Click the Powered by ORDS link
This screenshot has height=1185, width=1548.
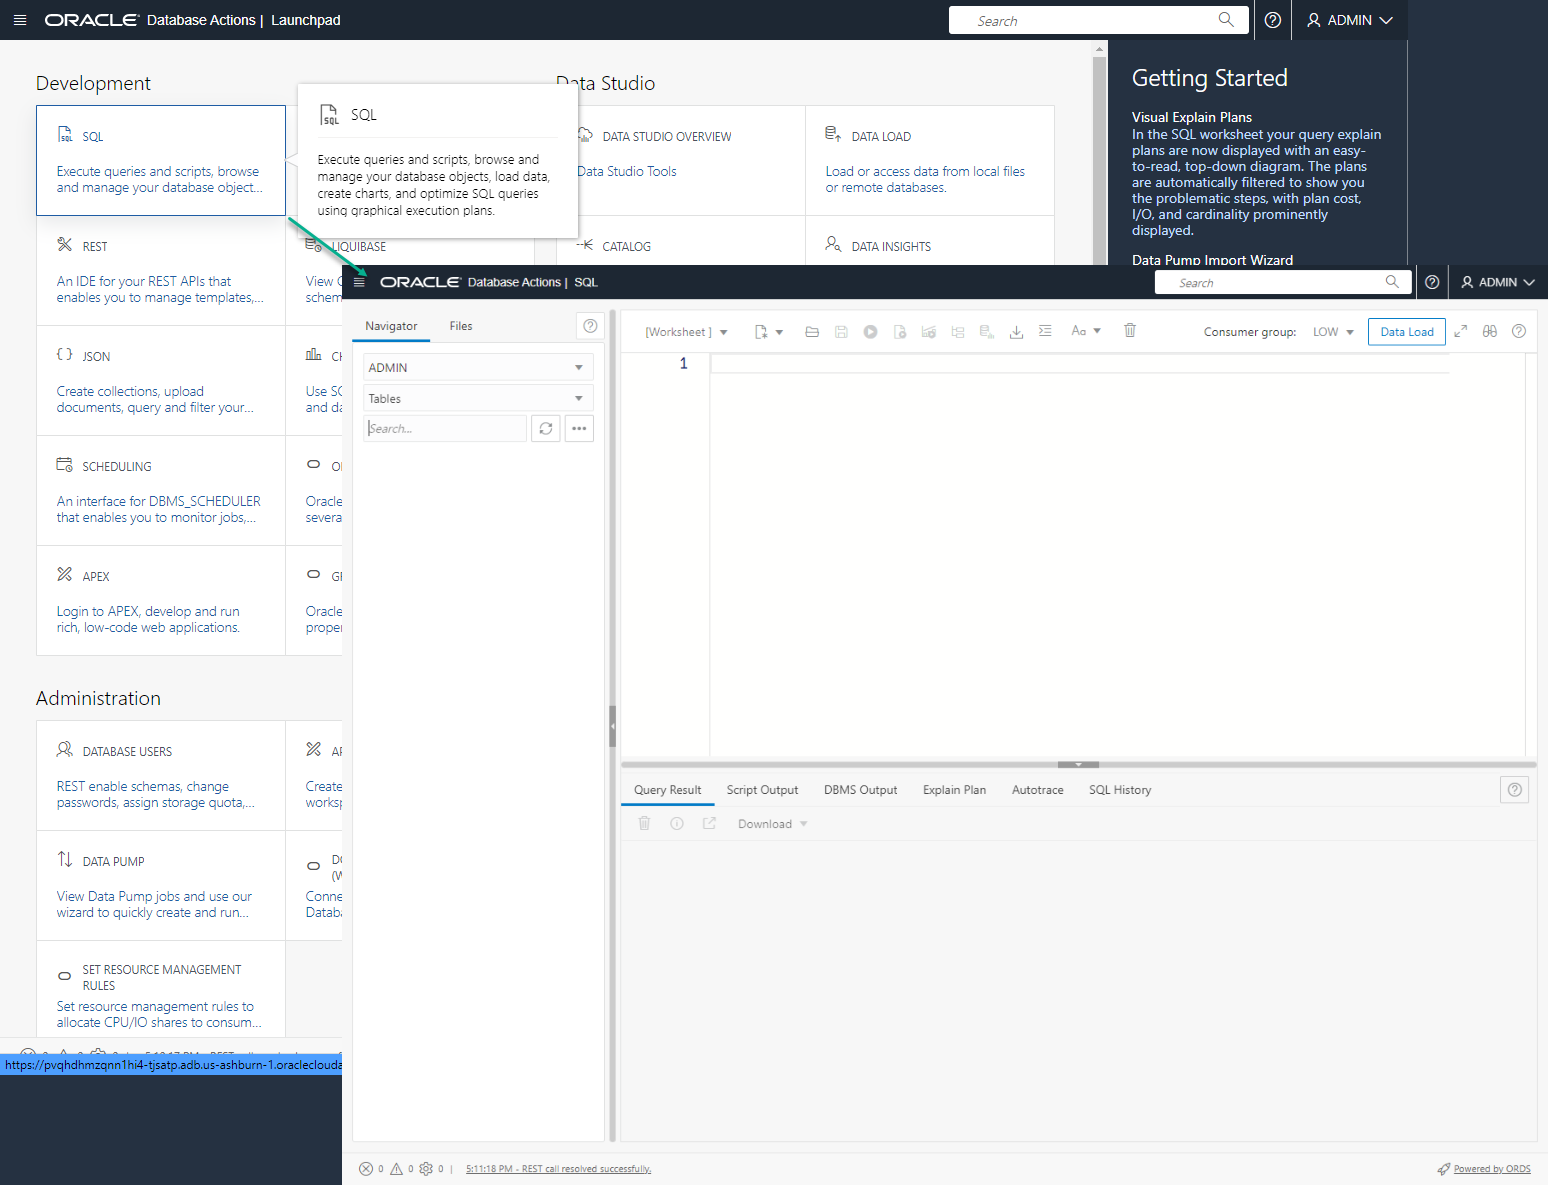pos(1491,1169)
